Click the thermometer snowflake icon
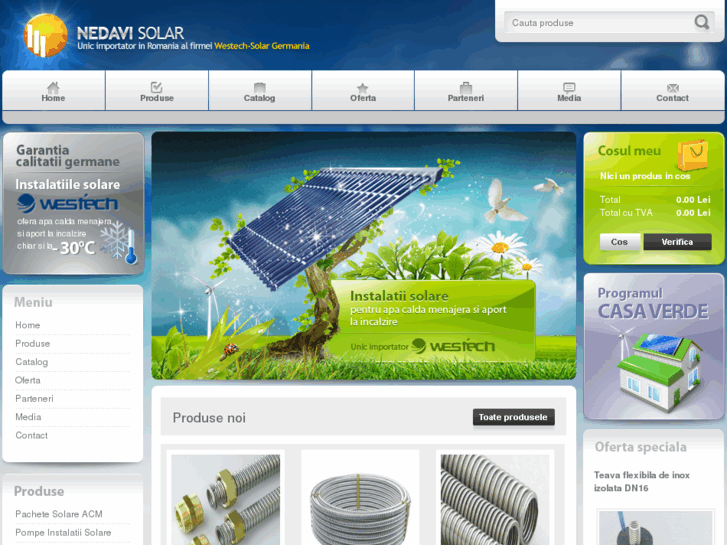Viewport: 727px width, 545px height. pyautogui.click(x=120, y=243)
